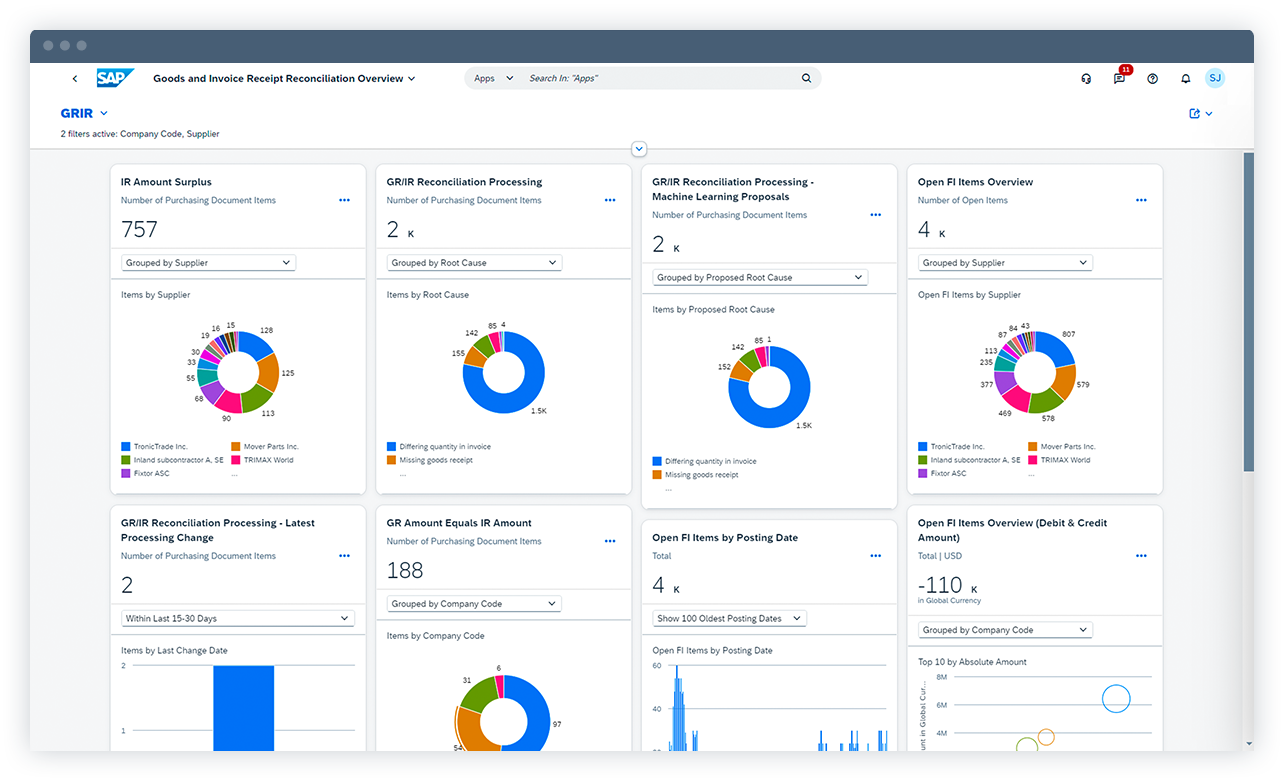Open the headset support icon
1284x780 pixels.
pos(1086,79)
